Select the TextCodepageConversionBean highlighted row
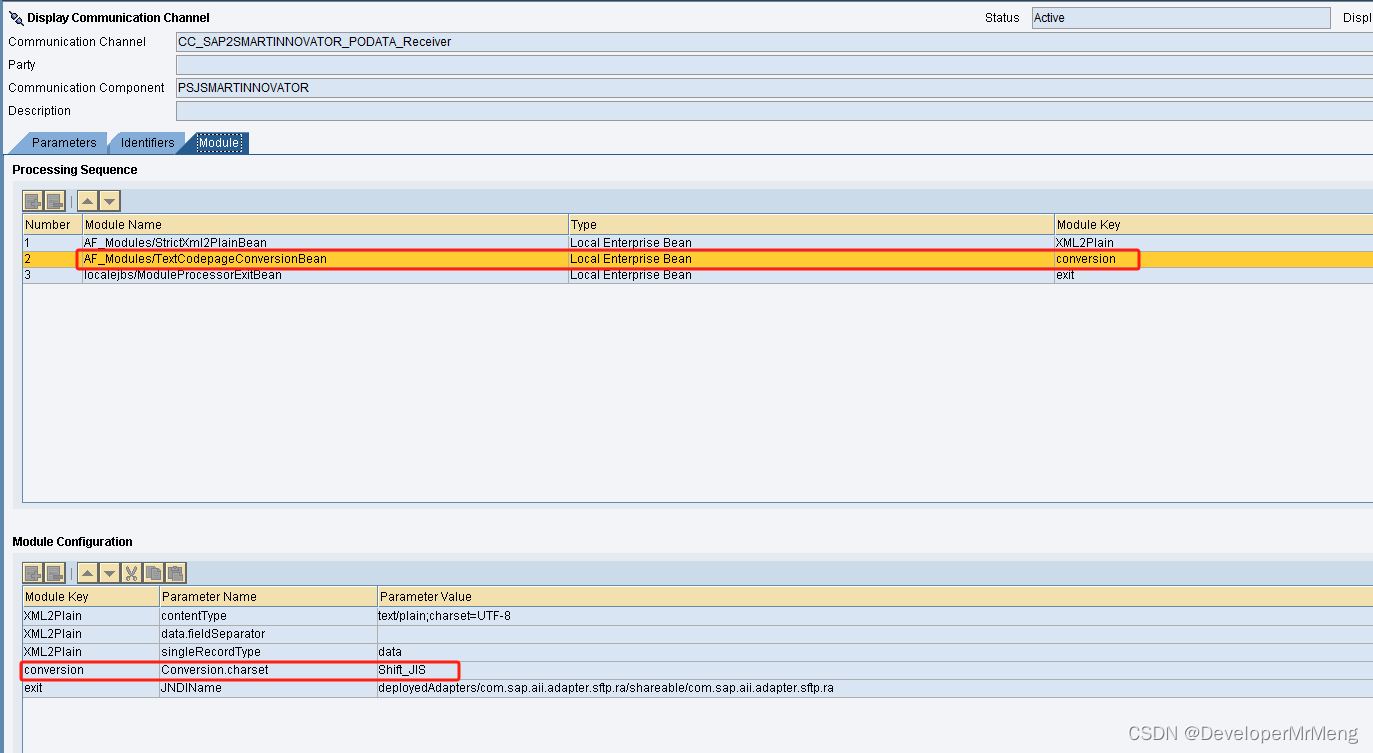 (x=300, y=258)
